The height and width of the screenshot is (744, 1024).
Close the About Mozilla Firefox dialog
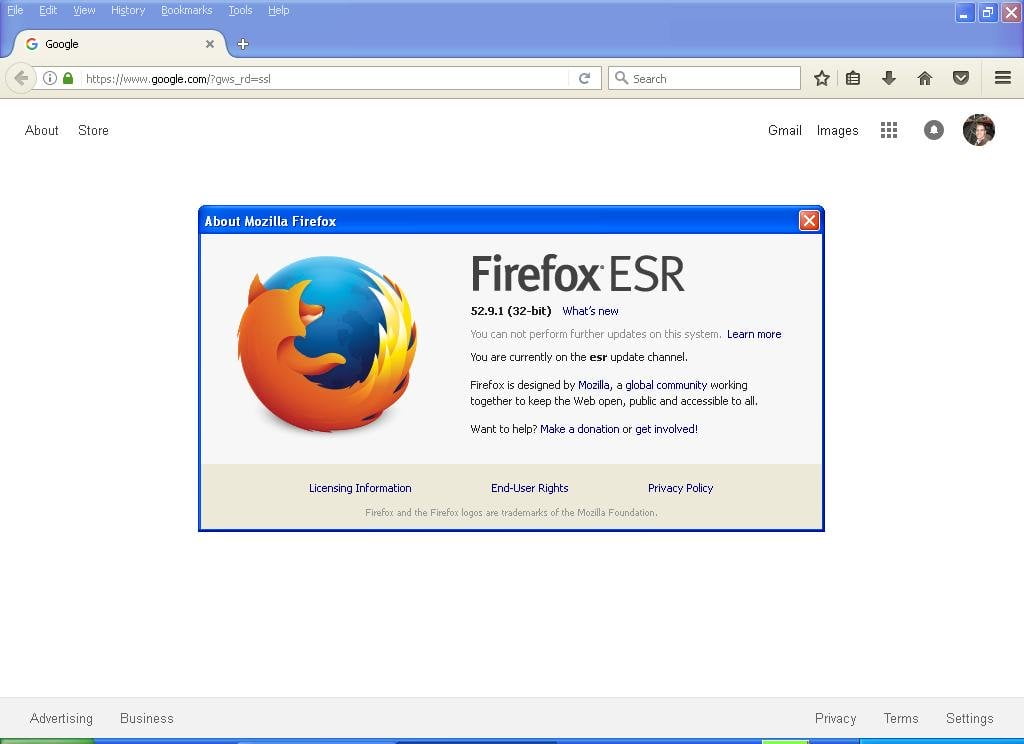pos(809,221)
